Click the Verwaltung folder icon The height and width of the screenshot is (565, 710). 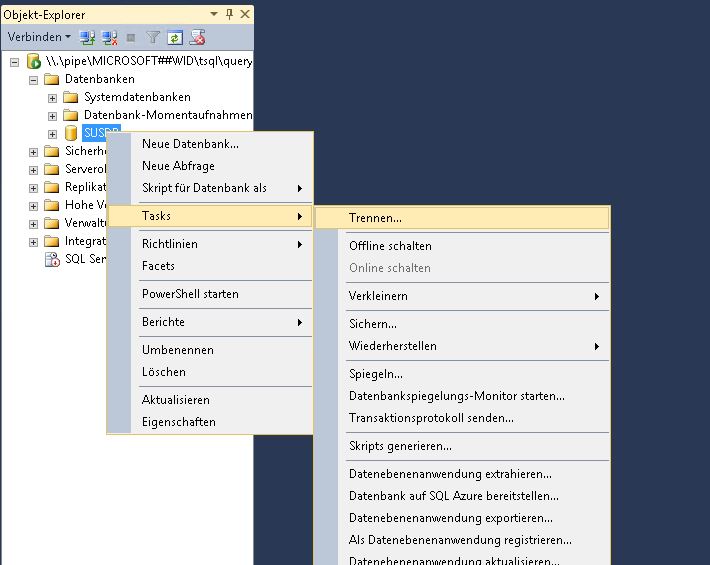click(x=52, y=224)
